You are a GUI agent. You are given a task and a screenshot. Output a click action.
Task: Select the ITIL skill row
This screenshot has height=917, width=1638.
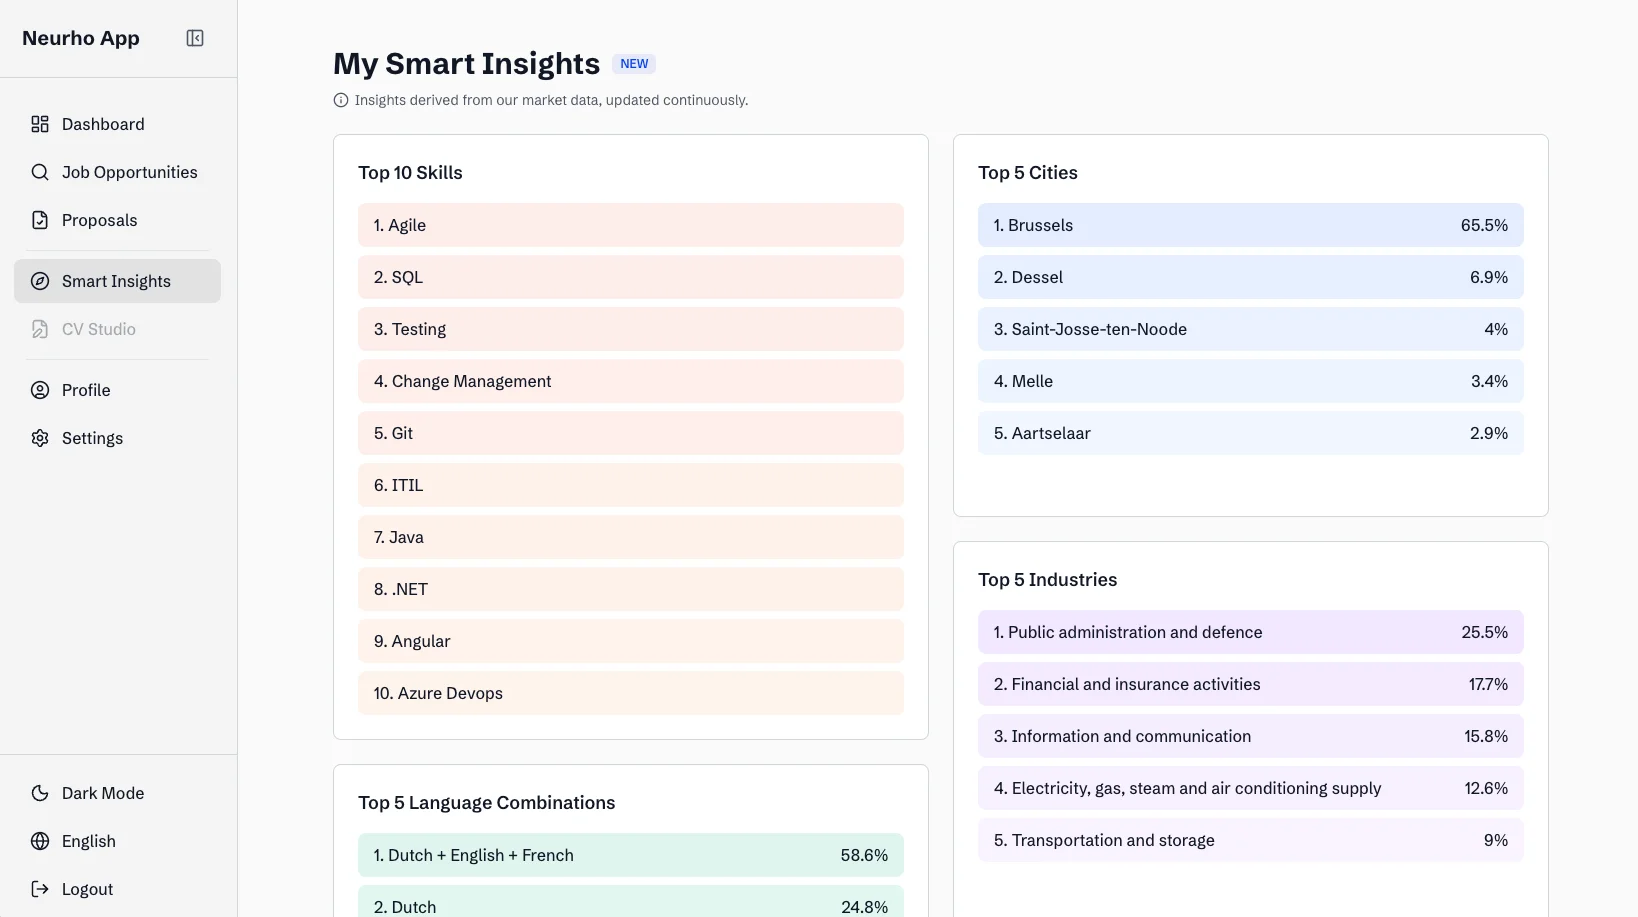click(x=631, y=485)
